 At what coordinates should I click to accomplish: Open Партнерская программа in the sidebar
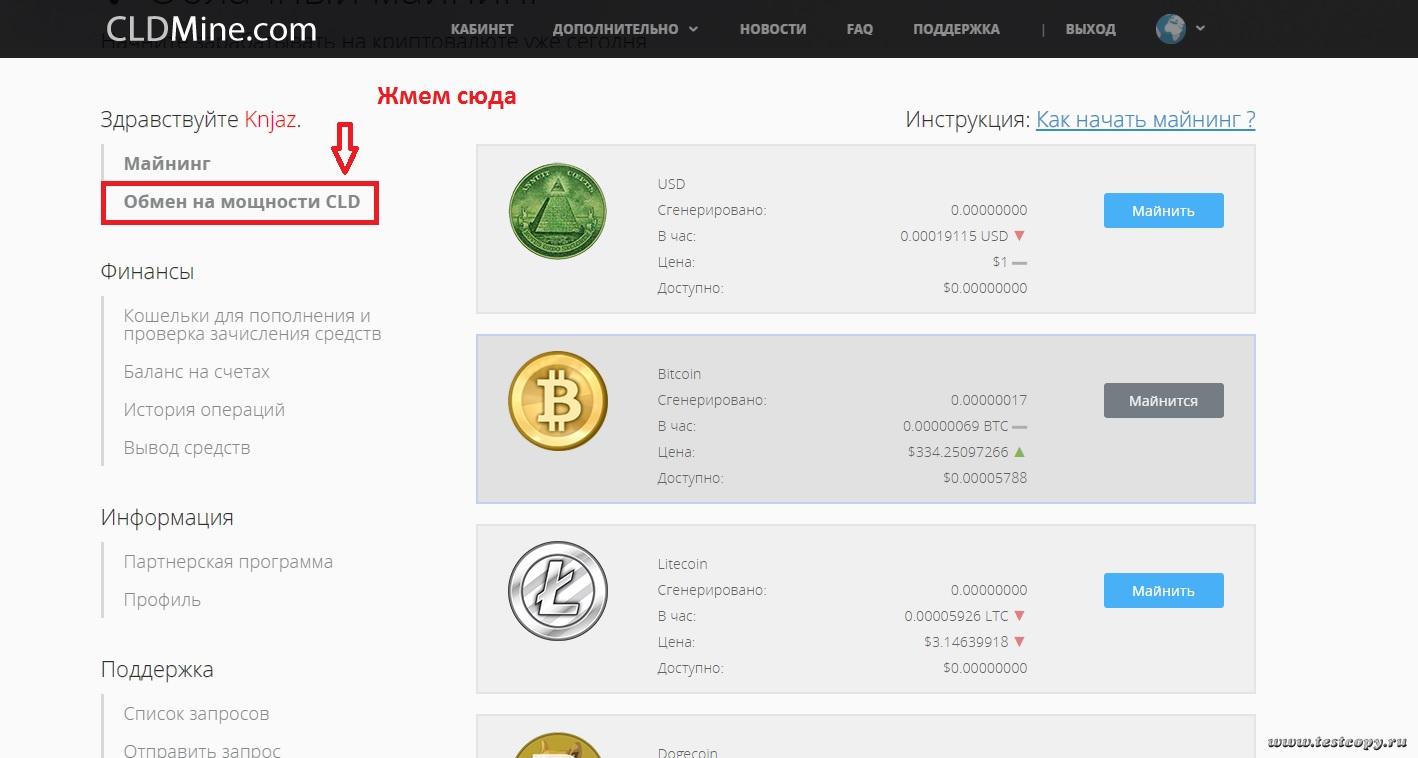(228, 562)
